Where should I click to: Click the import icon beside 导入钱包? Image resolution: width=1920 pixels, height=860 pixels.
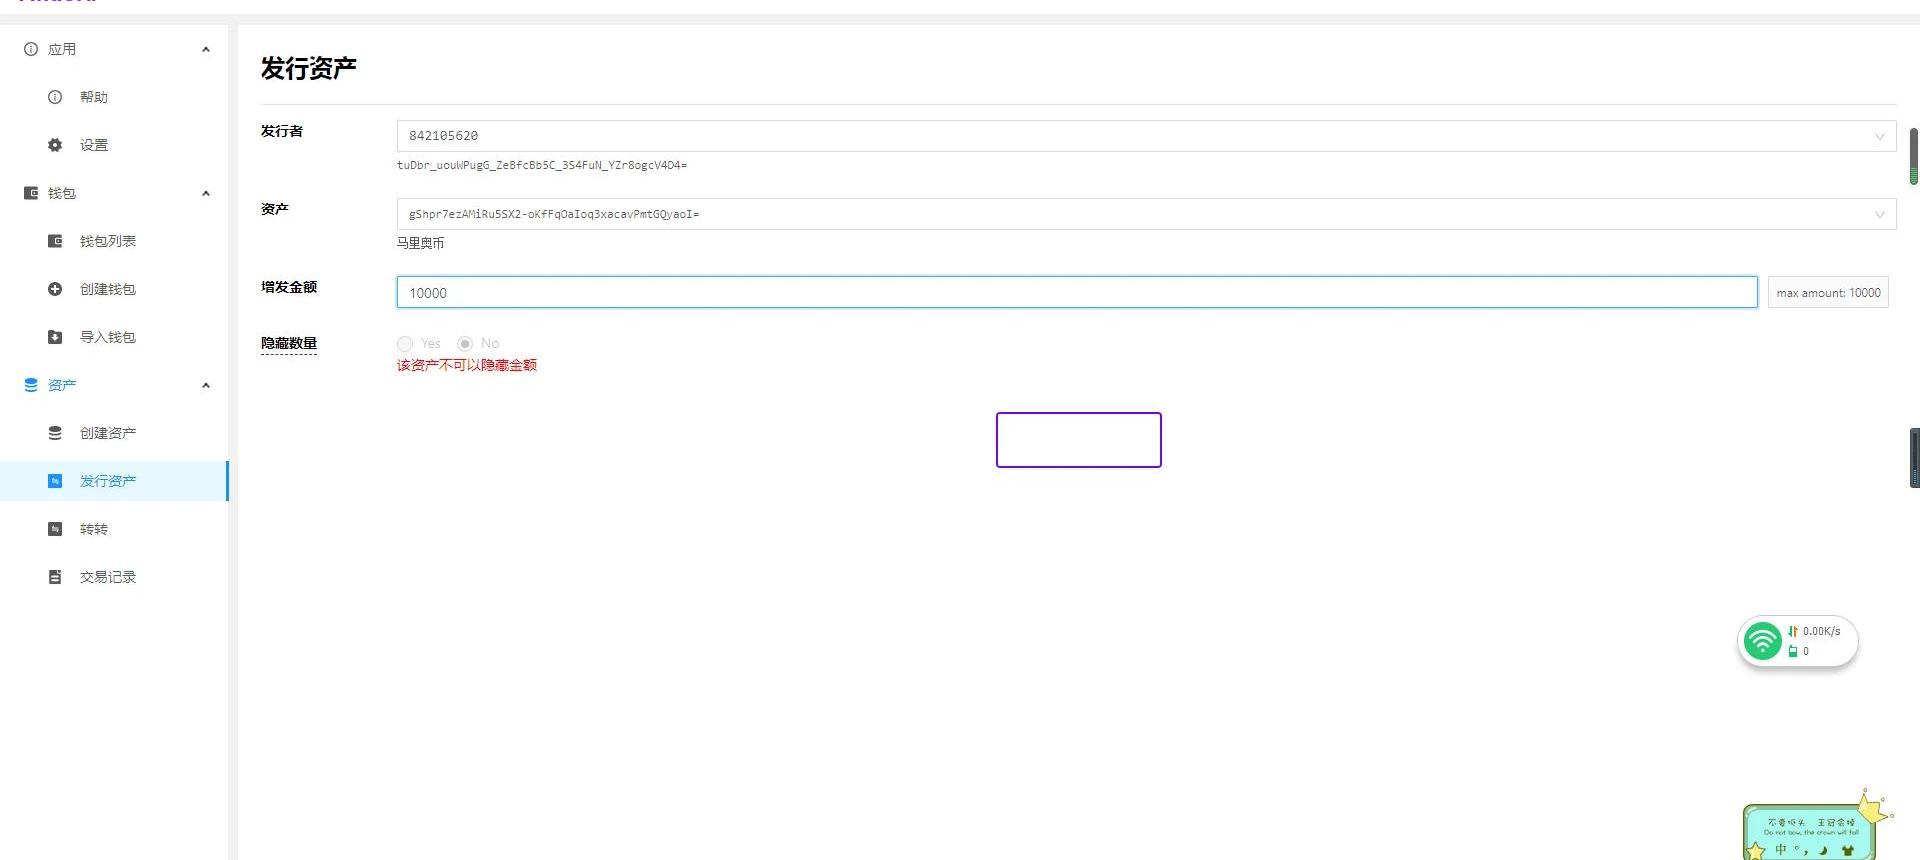pyautogui.click(x=55, y=337)
